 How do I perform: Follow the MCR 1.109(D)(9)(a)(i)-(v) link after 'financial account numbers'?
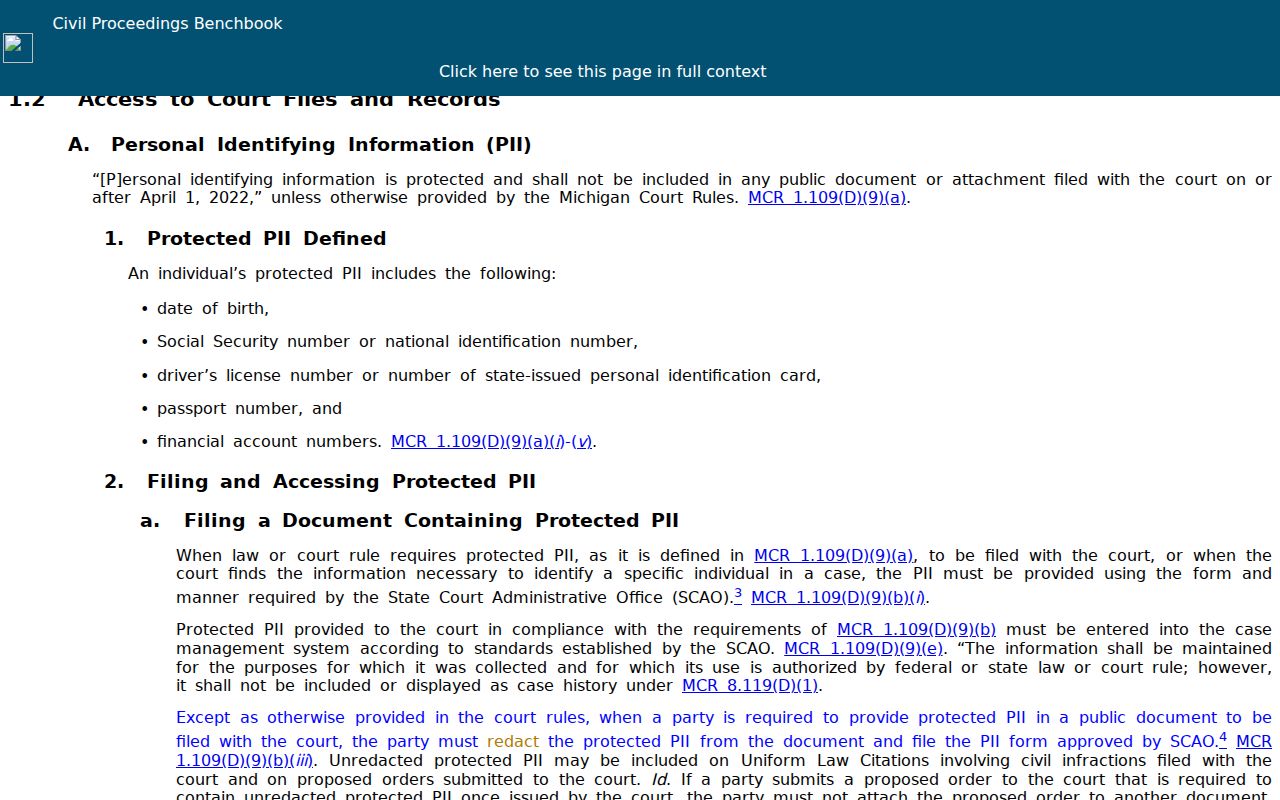pyautogui.click(x=492, y=442)
